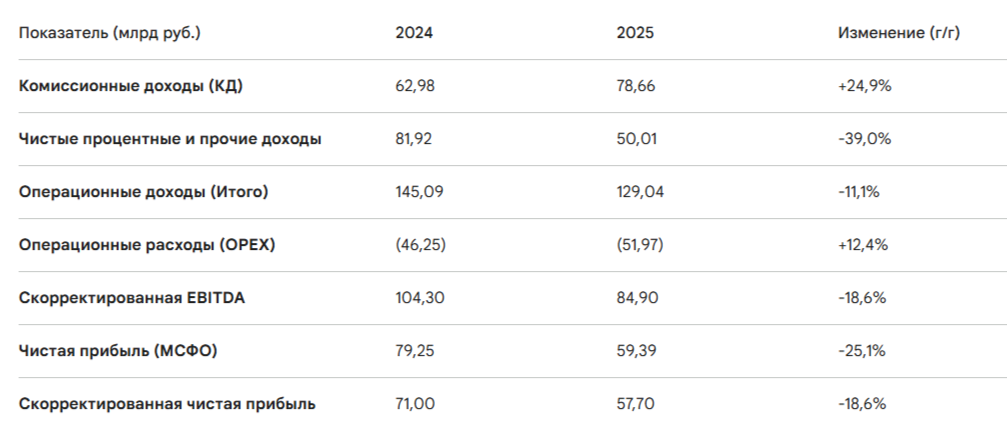
Task: Select the 'Комиссионные доходы (КД)' row label
Action: 131,86
